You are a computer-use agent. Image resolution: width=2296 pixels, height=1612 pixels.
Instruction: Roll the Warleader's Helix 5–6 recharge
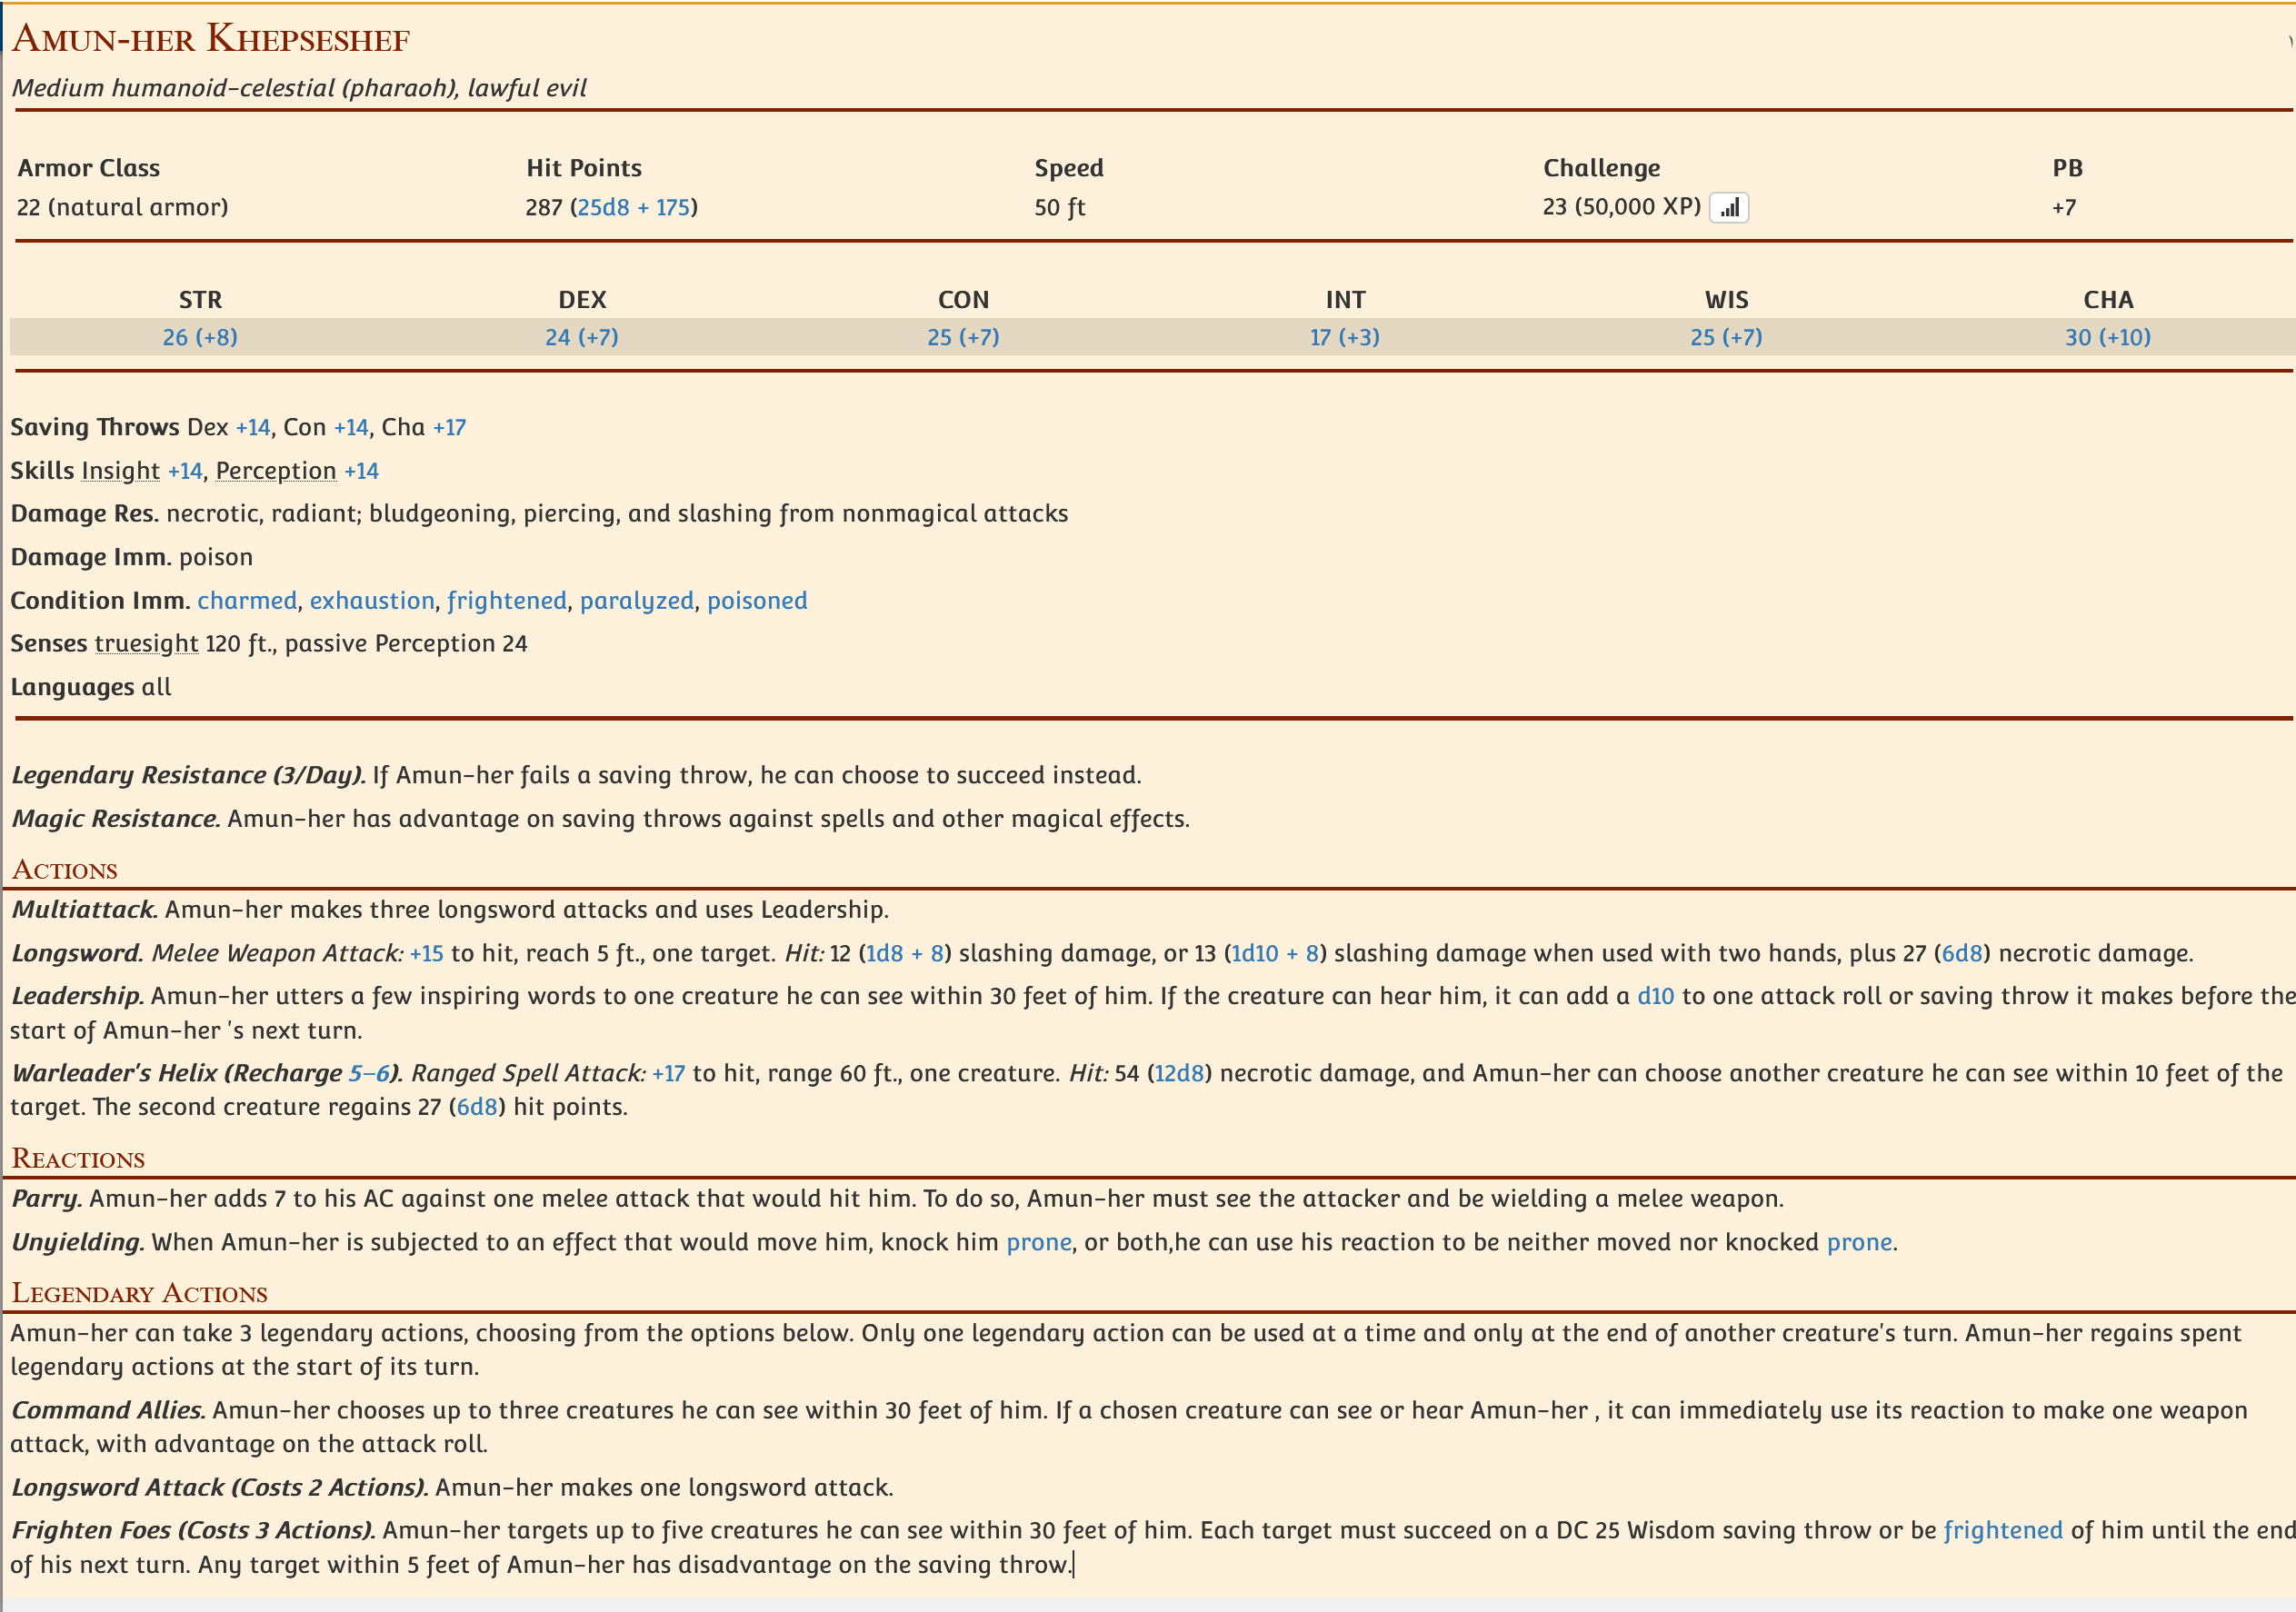tap(368, 1074)
